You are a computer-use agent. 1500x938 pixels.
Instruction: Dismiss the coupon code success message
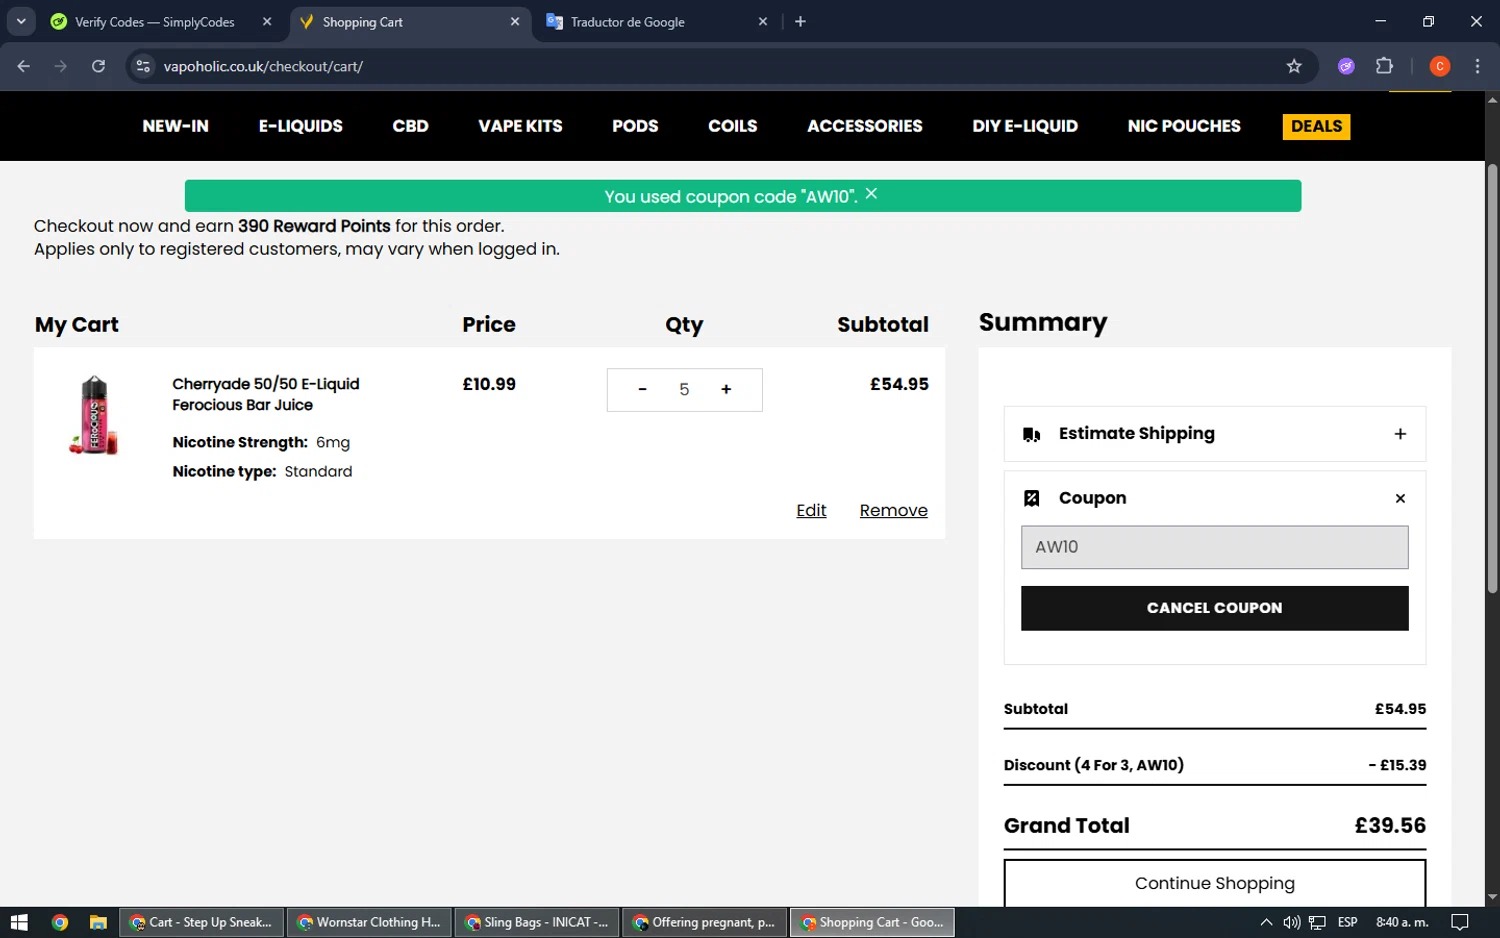tap(871, 194)
